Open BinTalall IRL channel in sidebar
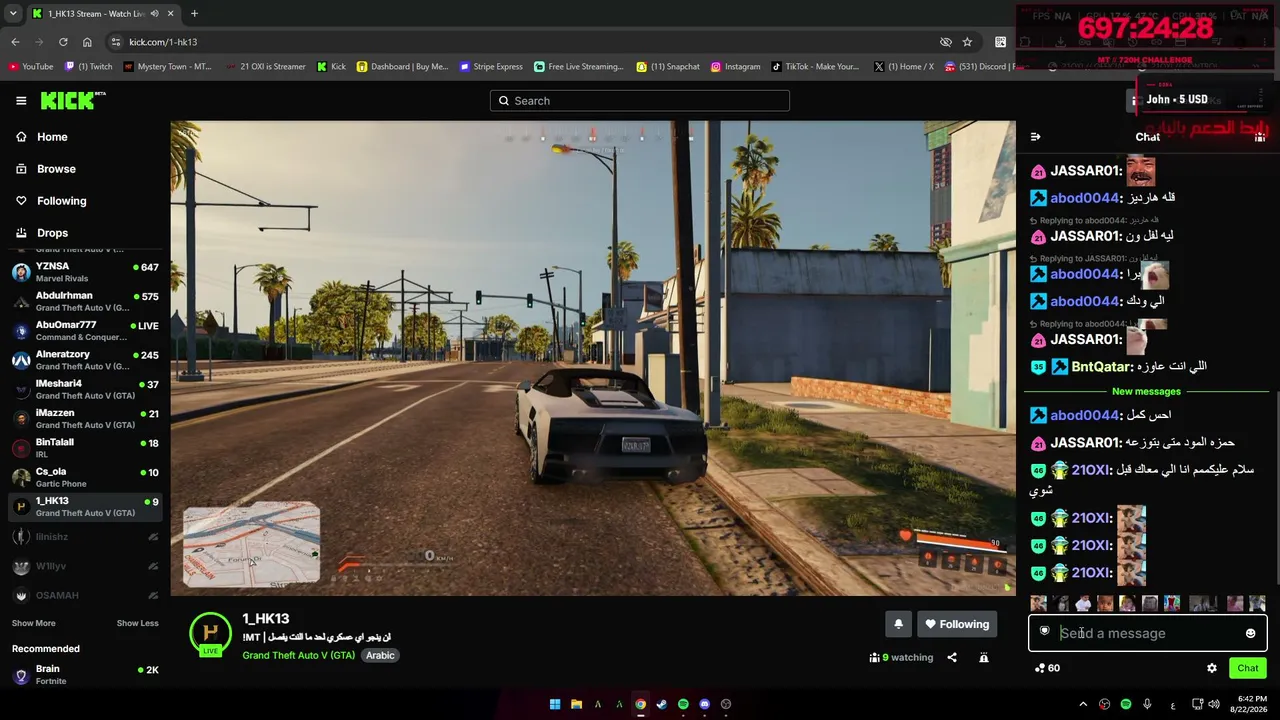This screenshot has width=1280, height=720. [x=85, y=448]
